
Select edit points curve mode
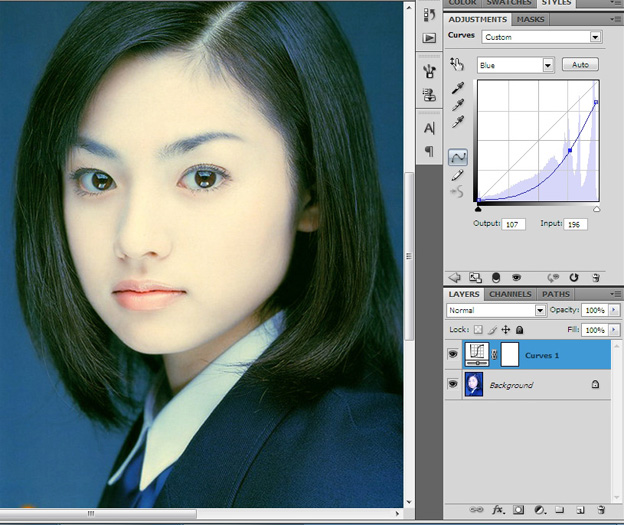[x=458, y=157]
